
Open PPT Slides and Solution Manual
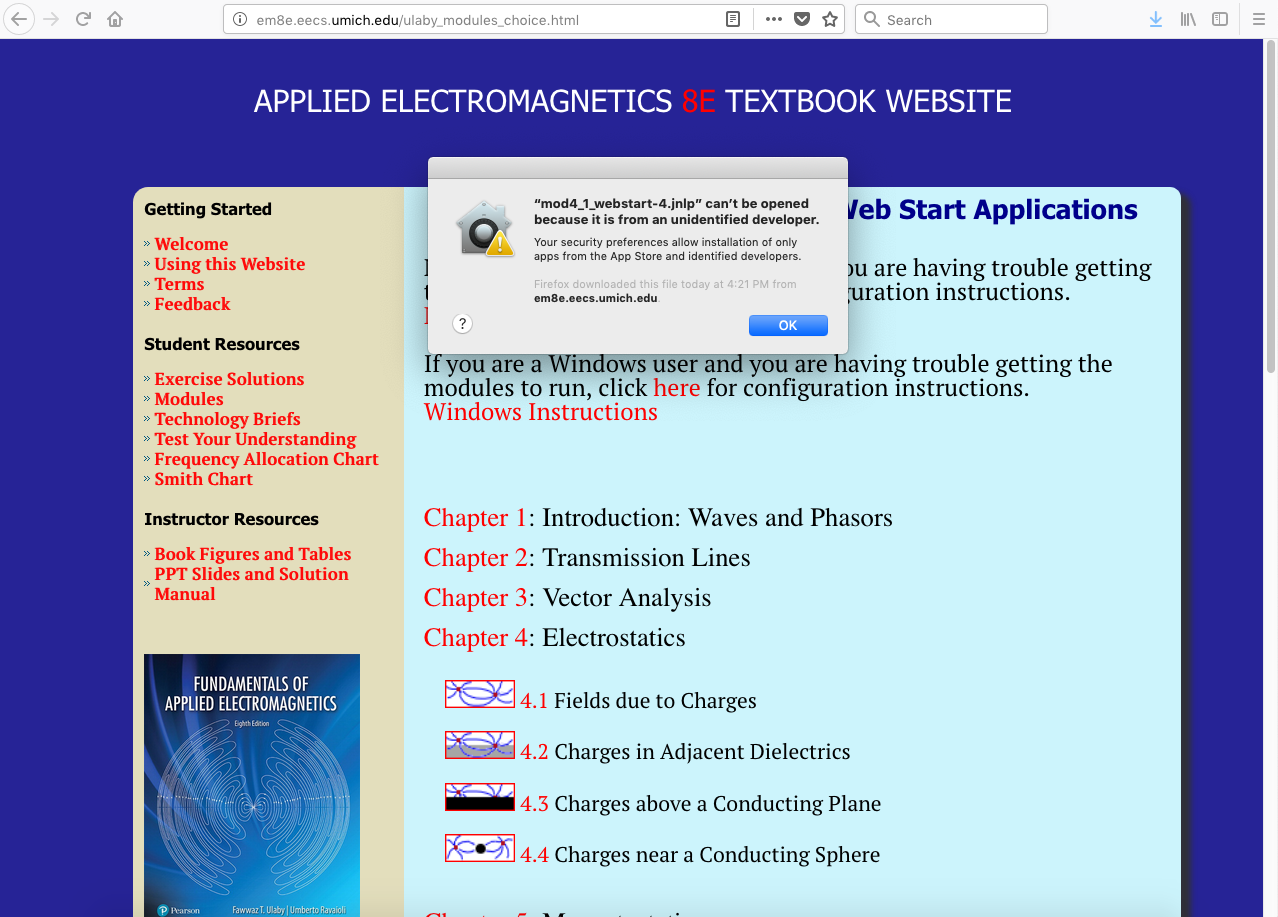pos(251,584)
